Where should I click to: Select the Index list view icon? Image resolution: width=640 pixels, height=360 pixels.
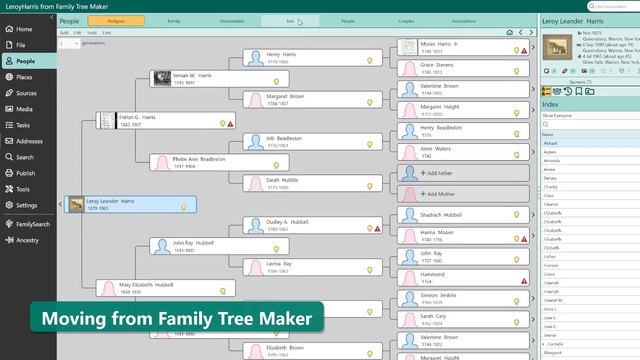[546, 91]
